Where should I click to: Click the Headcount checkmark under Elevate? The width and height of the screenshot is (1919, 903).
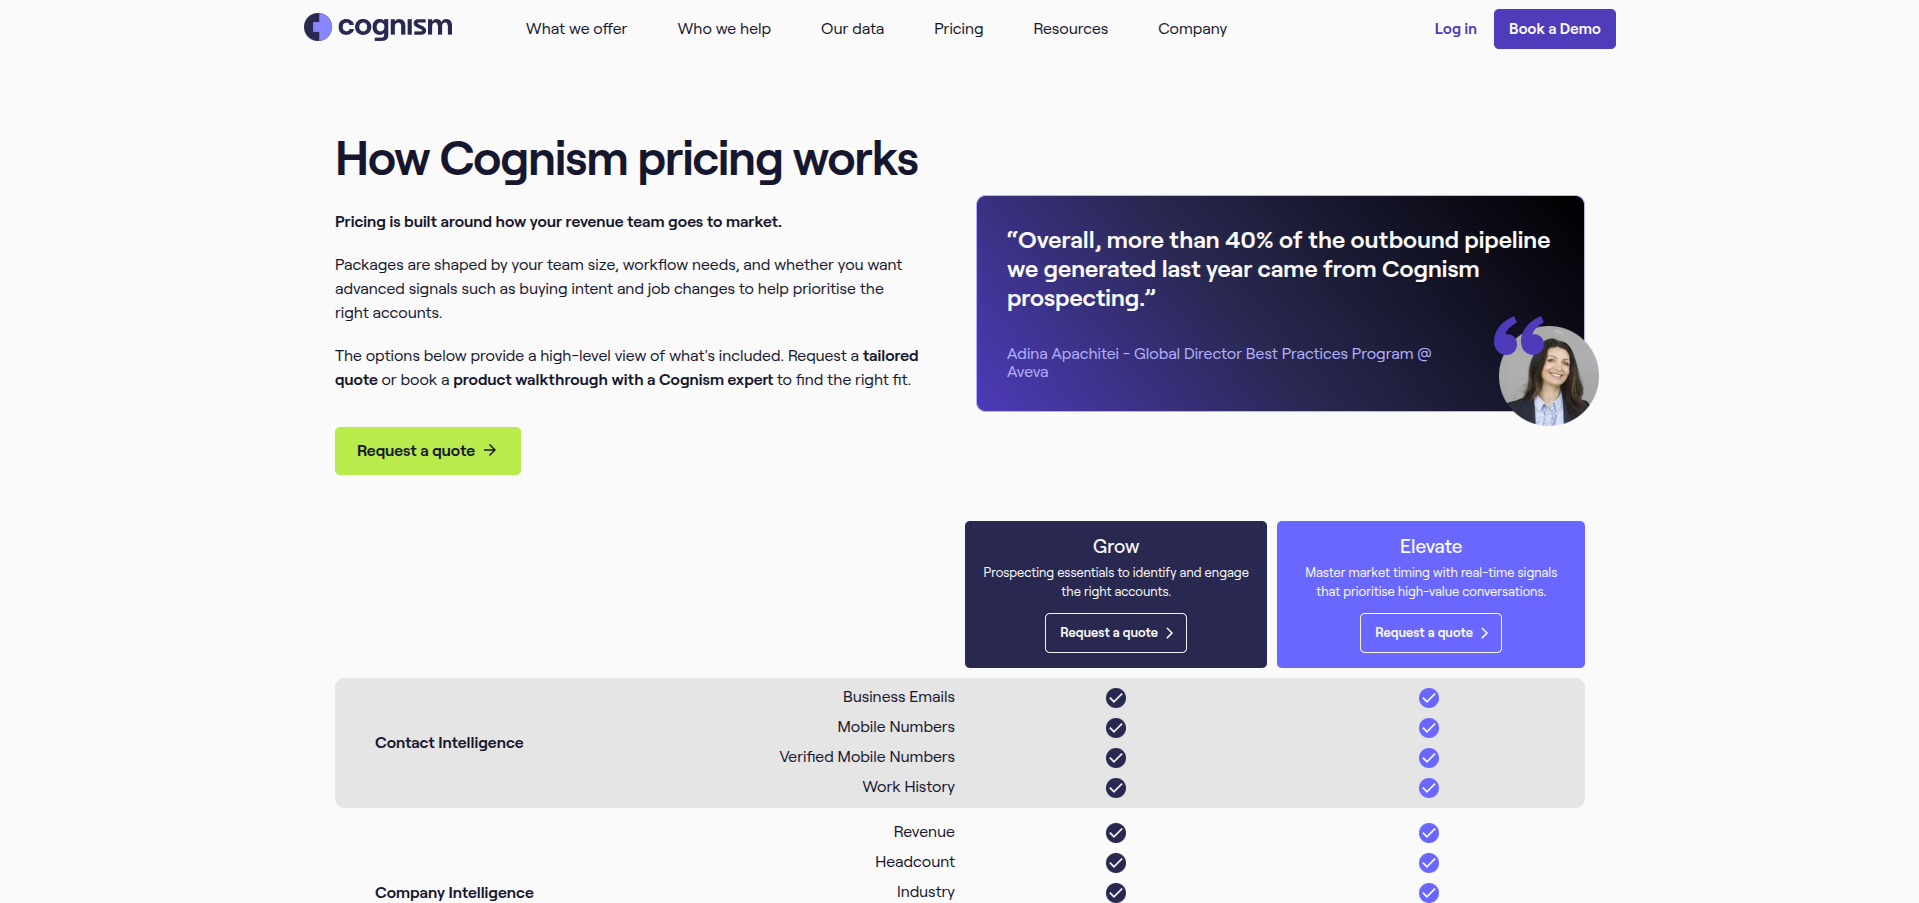click(x=1428, y=862)
